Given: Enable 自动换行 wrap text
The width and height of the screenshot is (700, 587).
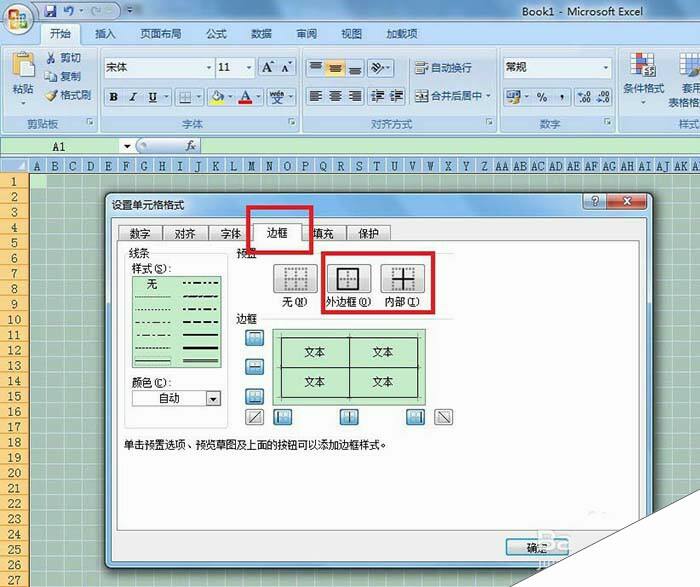Looking at the screenshot, I should click(443, 68).
